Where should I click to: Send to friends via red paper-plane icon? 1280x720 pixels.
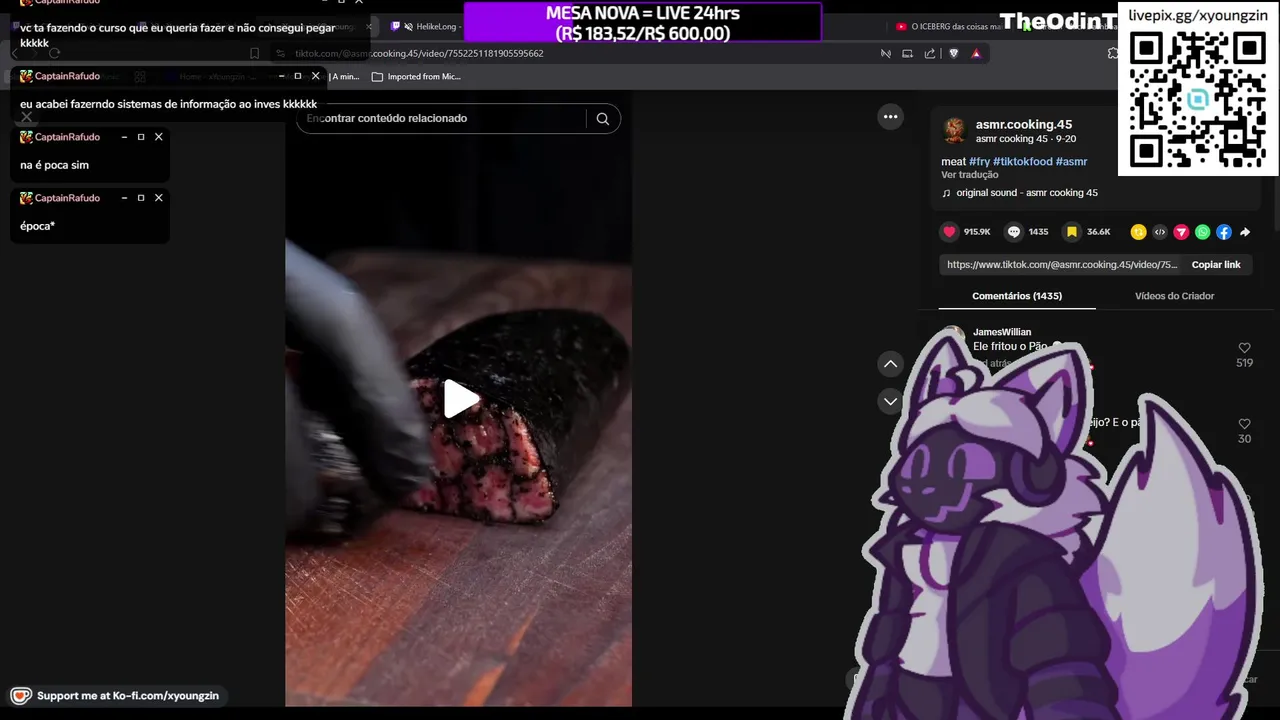(x=1181, y=232)
